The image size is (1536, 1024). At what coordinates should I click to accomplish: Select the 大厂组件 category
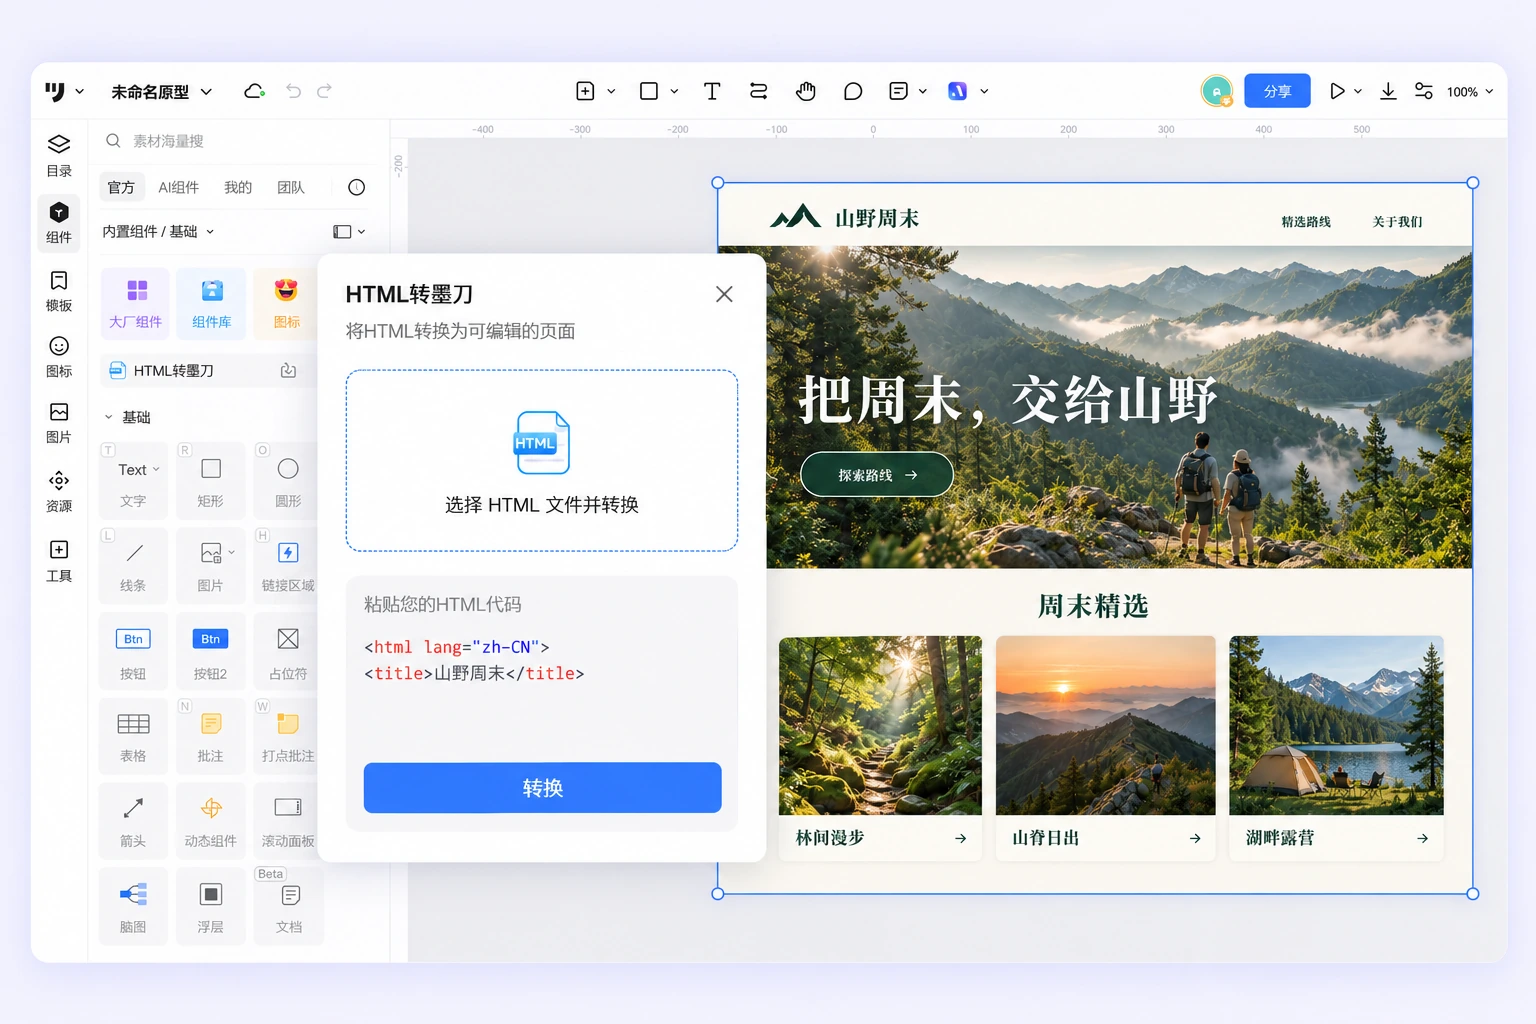(x=136, y=304)
